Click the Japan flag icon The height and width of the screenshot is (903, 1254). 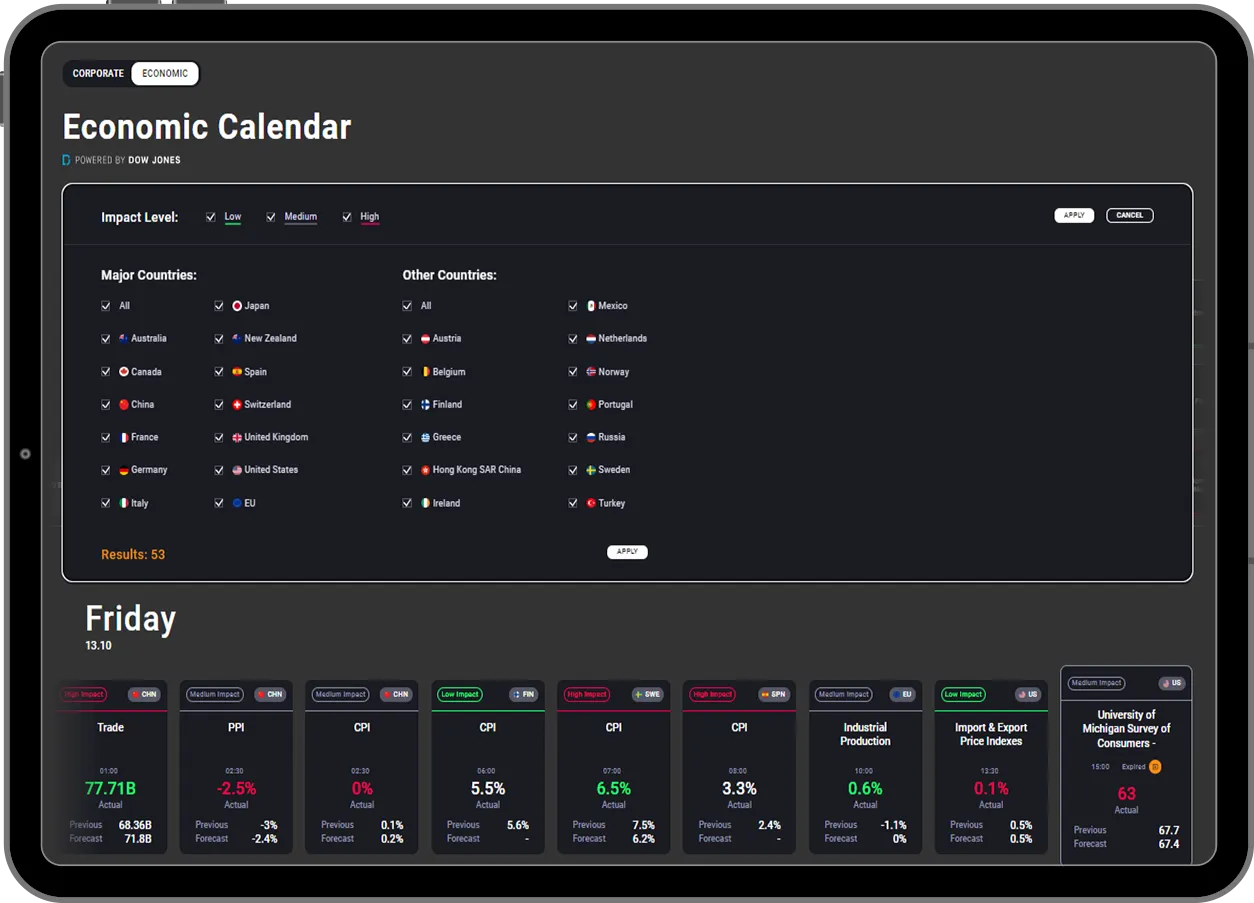coord(237,306)
